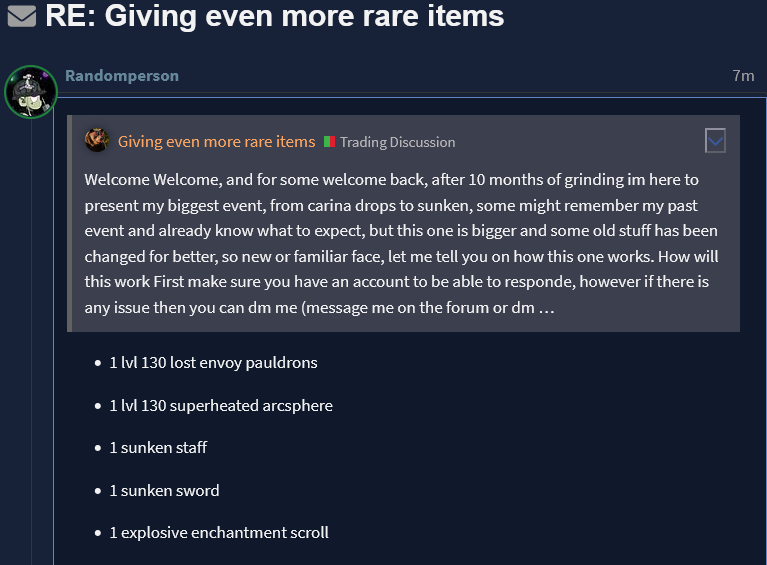Click the bullet beside 'lost envoy pauldrons'
767x565 pixels.
click(96, 363)
